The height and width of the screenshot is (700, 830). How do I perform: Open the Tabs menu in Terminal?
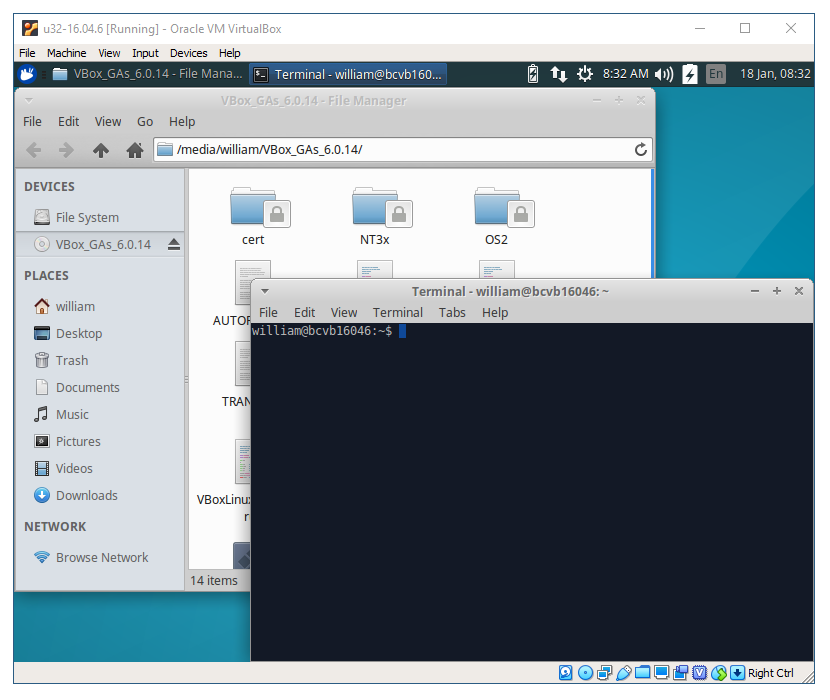[452, 312]
